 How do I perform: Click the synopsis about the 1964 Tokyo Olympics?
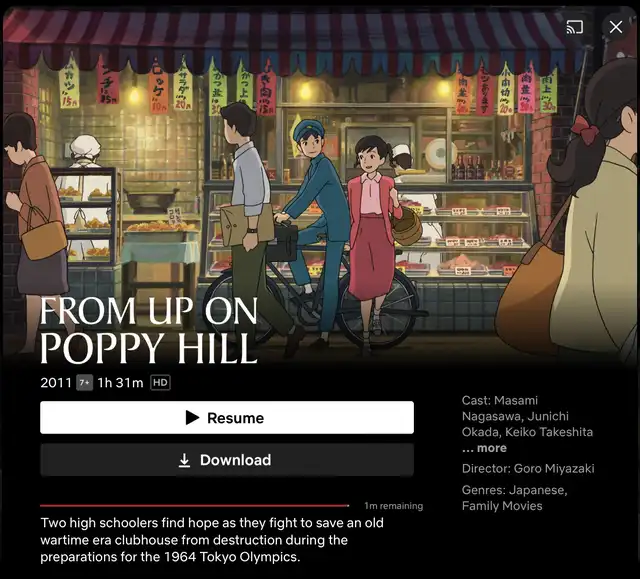click(212, 540)
